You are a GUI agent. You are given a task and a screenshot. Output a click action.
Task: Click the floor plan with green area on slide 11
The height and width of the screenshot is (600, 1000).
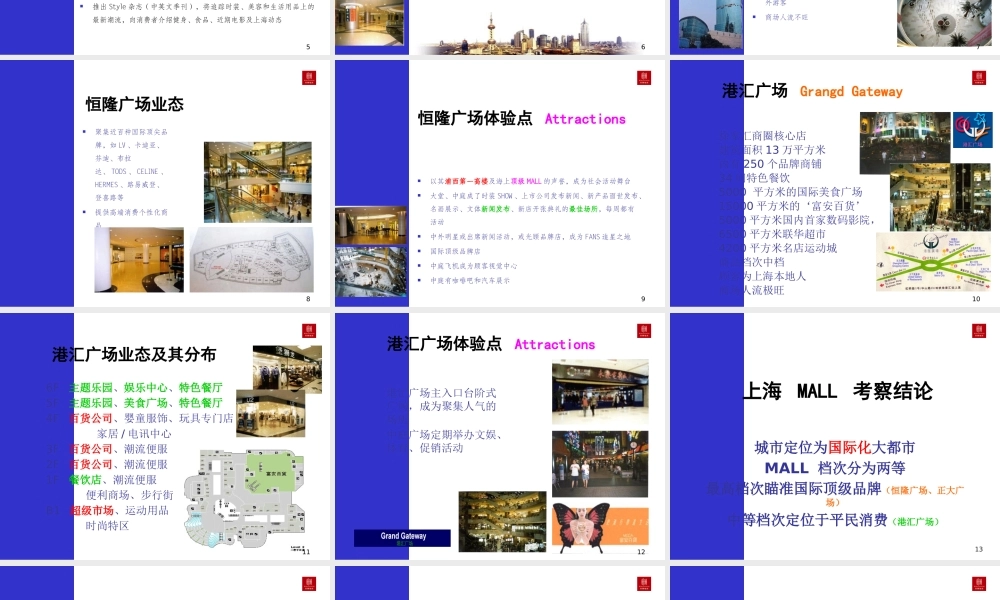click(245, 498)
